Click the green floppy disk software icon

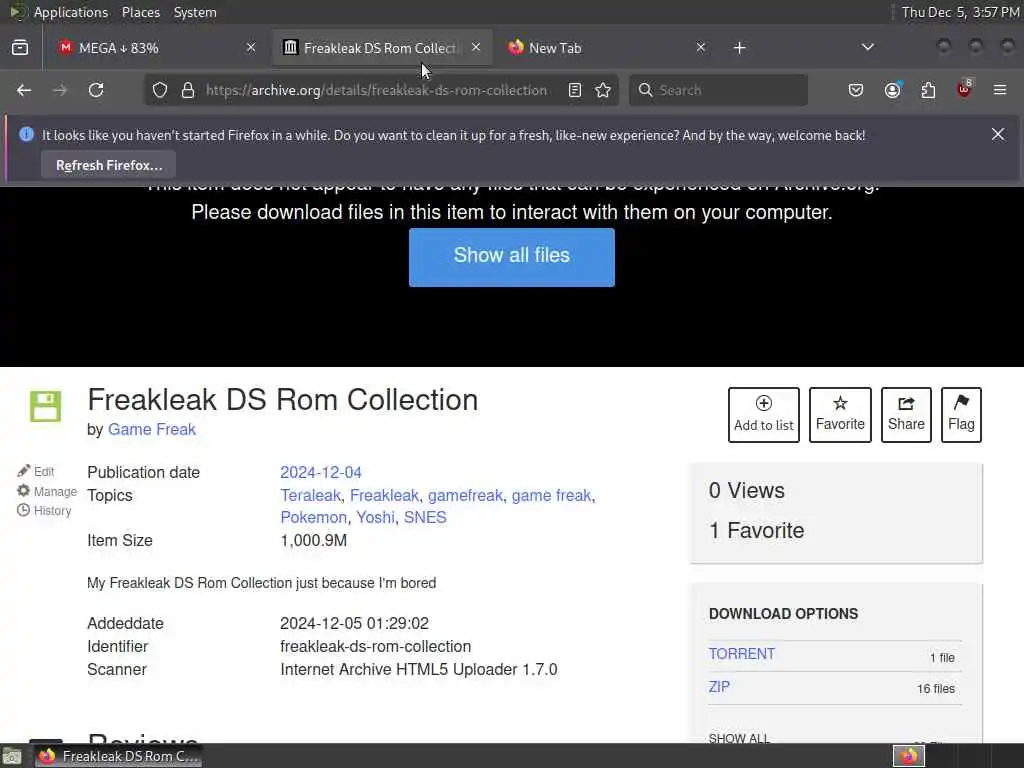click(x=46, y=406)
